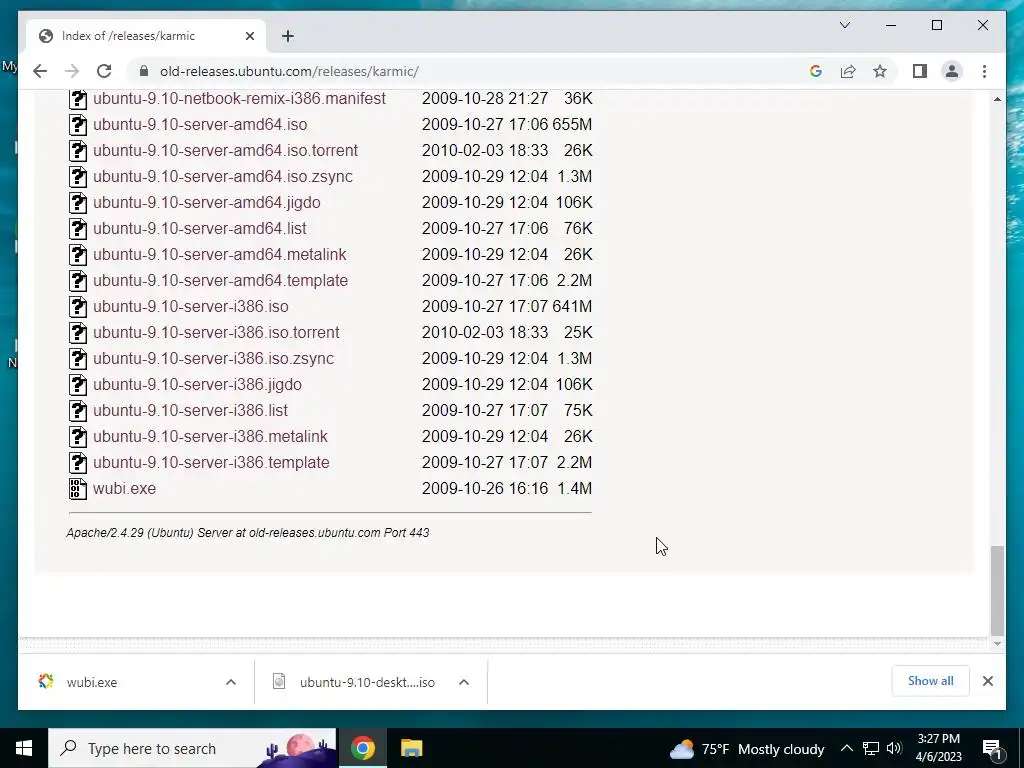This screenshot has height=768, width=1024.
Task: Download wubi.exe from the file list
Action: pos(124,488)
